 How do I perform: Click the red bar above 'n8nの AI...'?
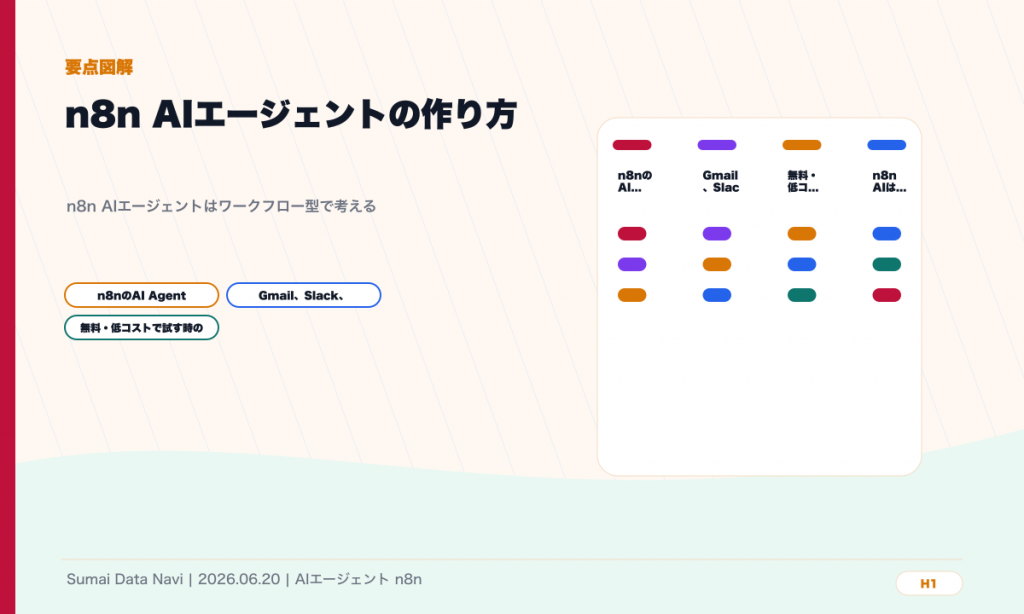632,145
